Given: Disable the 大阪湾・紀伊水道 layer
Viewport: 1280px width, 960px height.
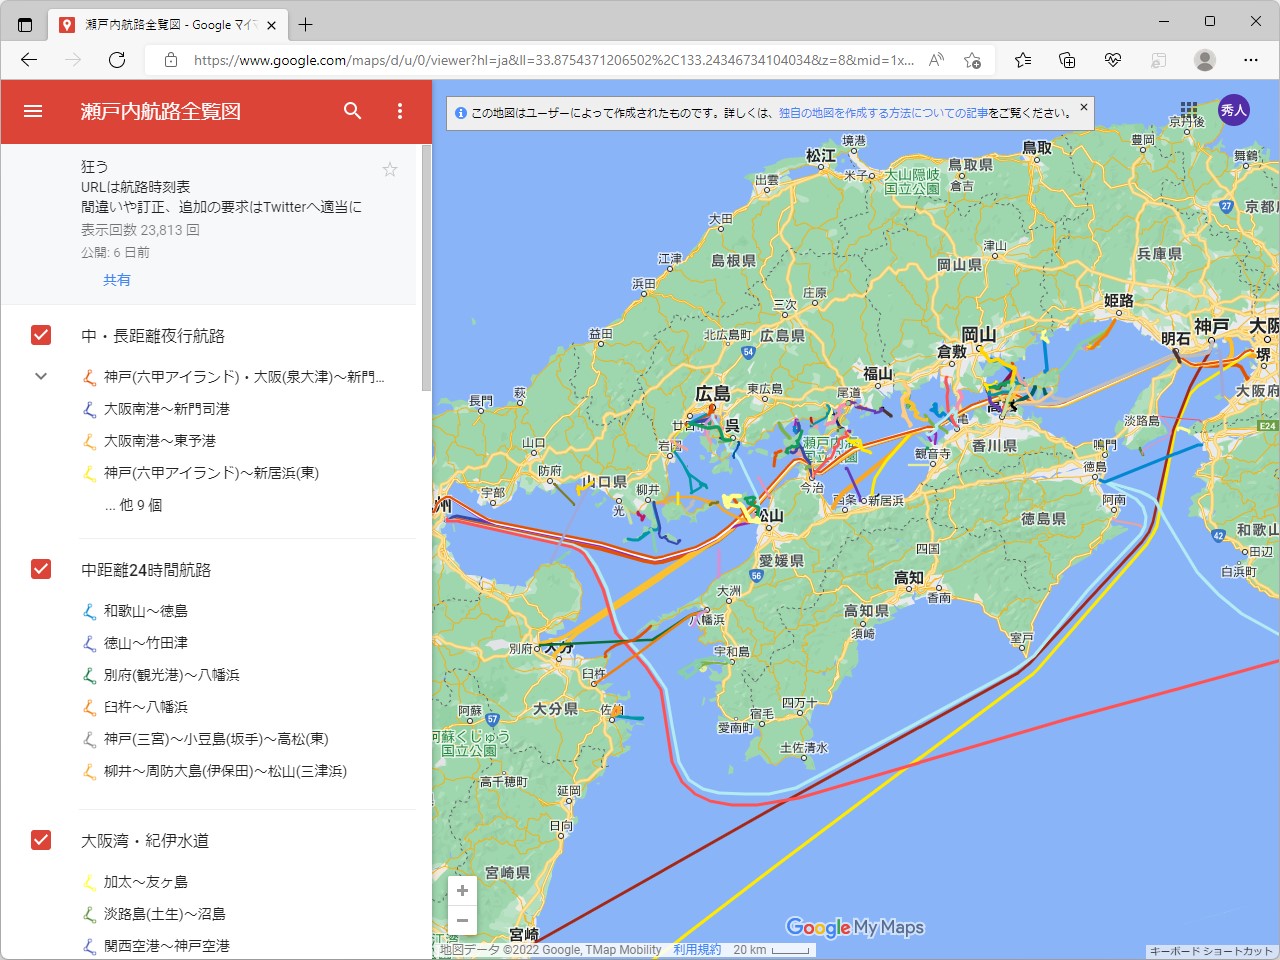Looking at the screenshot, I should click(40, 840).
